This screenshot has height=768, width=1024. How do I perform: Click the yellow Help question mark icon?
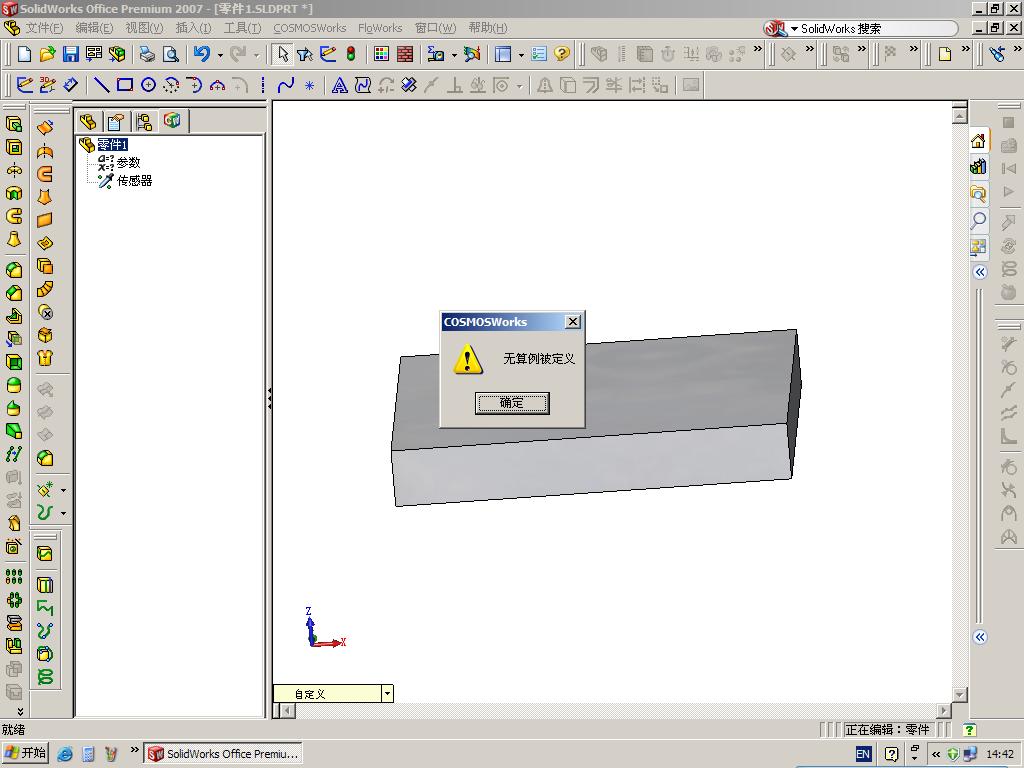pos(562,54)
